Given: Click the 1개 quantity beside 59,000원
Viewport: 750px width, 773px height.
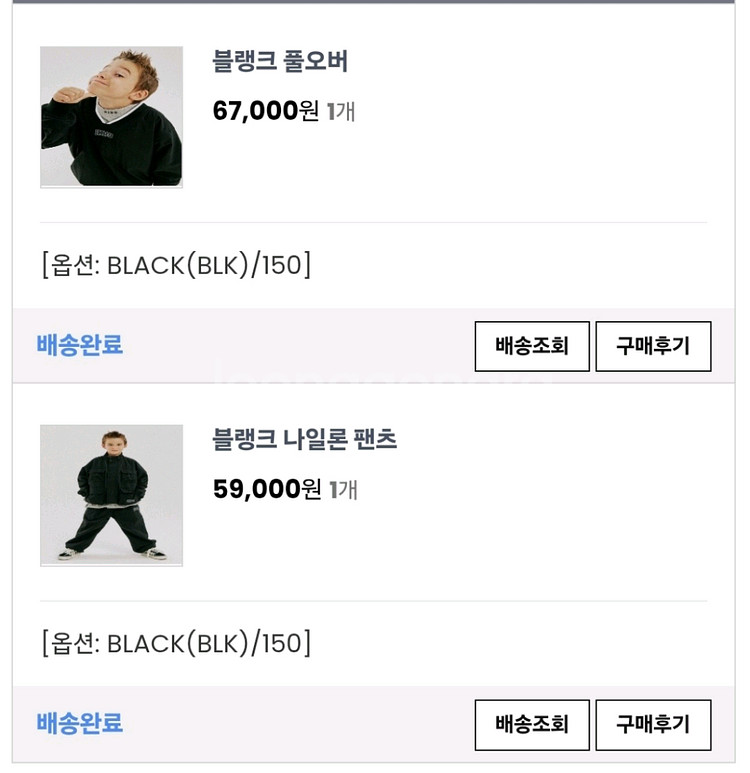Looking at the screenshot, I should tap(342, 489).
